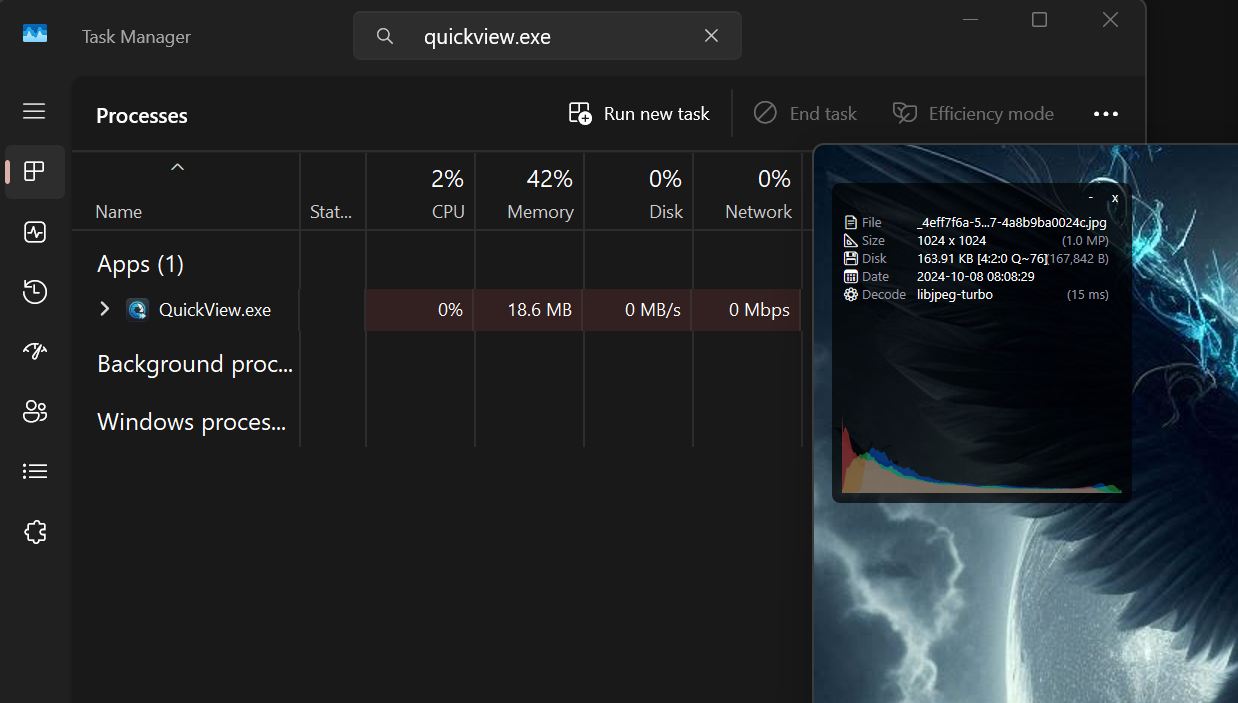Screen dimensions: 1238x703
Task: Run a new task
Action: point(638,113)
